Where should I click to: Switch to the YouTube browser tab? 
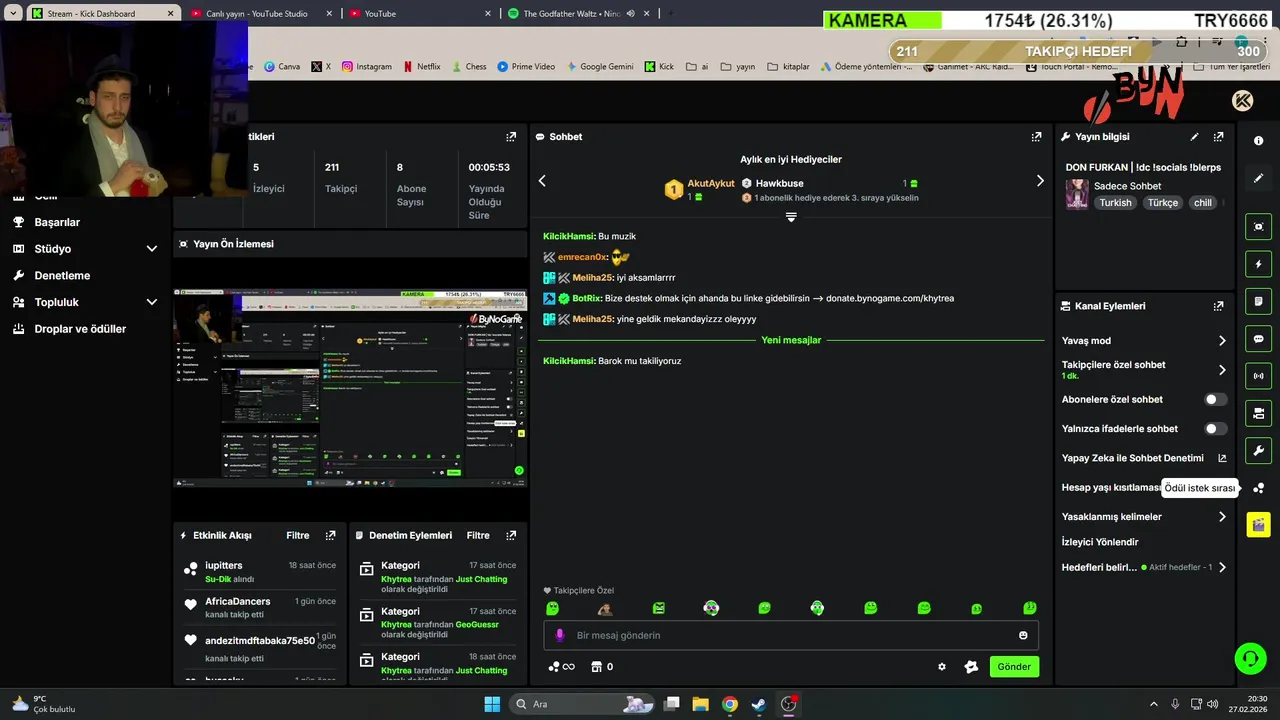click(x=421, y=14)
